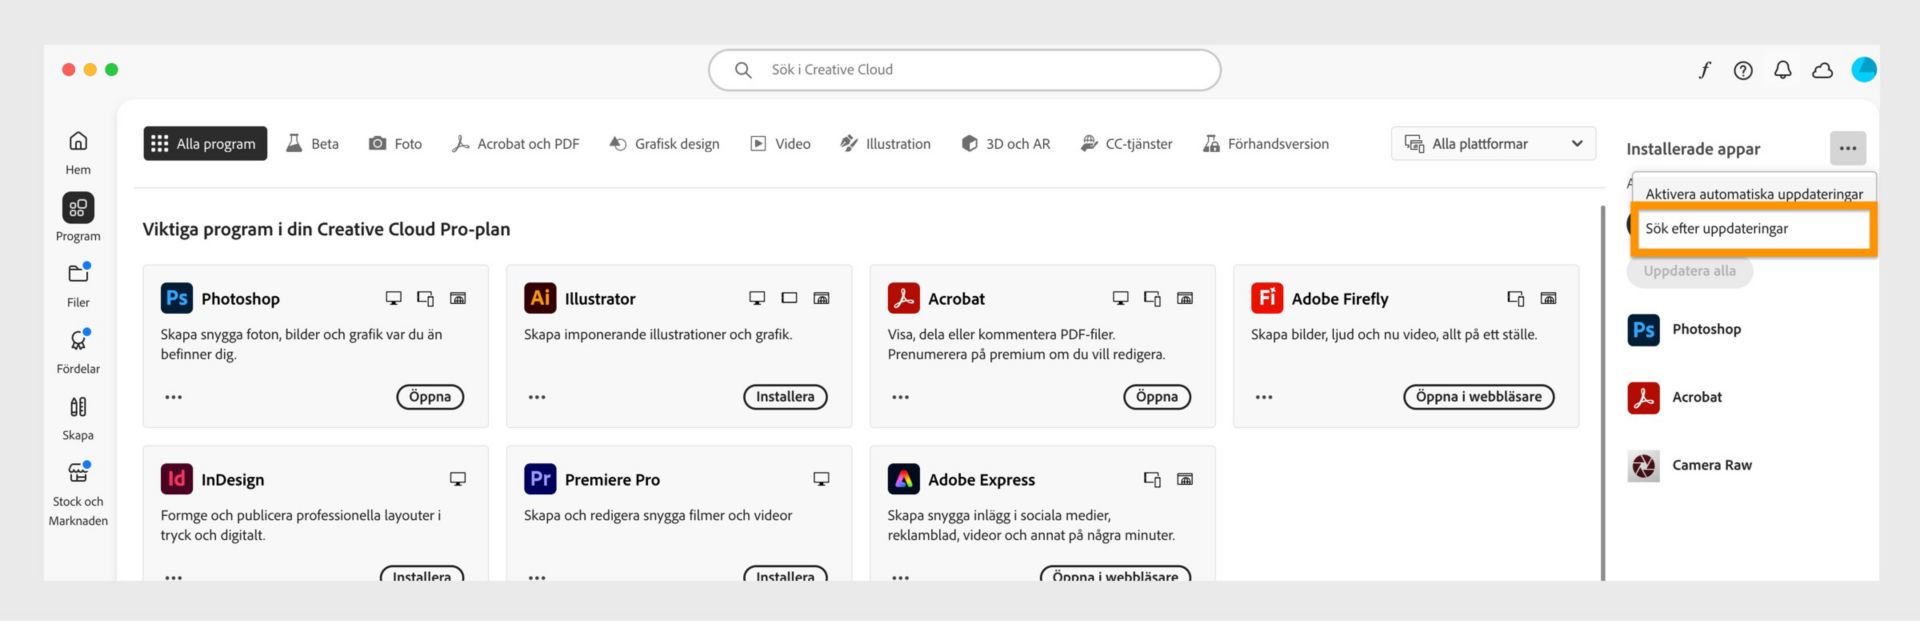Click the mobile platform icon on the Adobe Firefly card

1516,298
